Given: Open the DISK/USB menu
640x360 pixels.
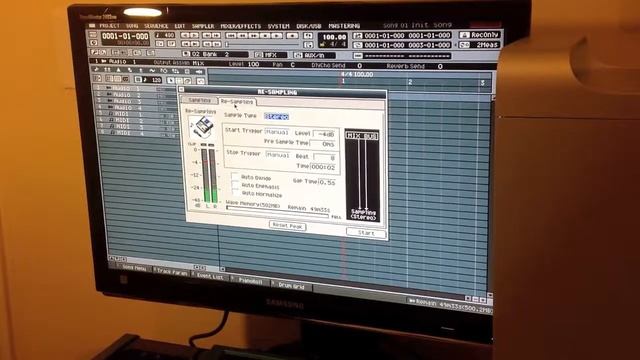Looking at the screenshot, I should click(x=309, y=26).
